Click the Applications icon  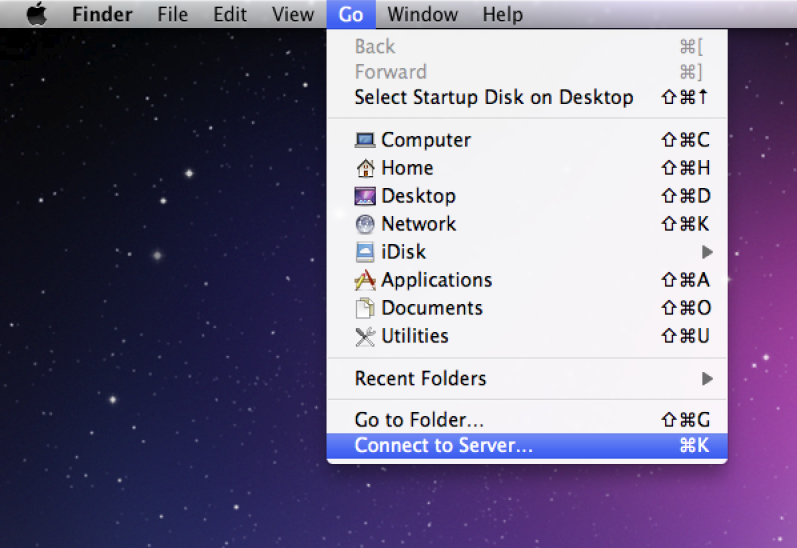[365, 280]
